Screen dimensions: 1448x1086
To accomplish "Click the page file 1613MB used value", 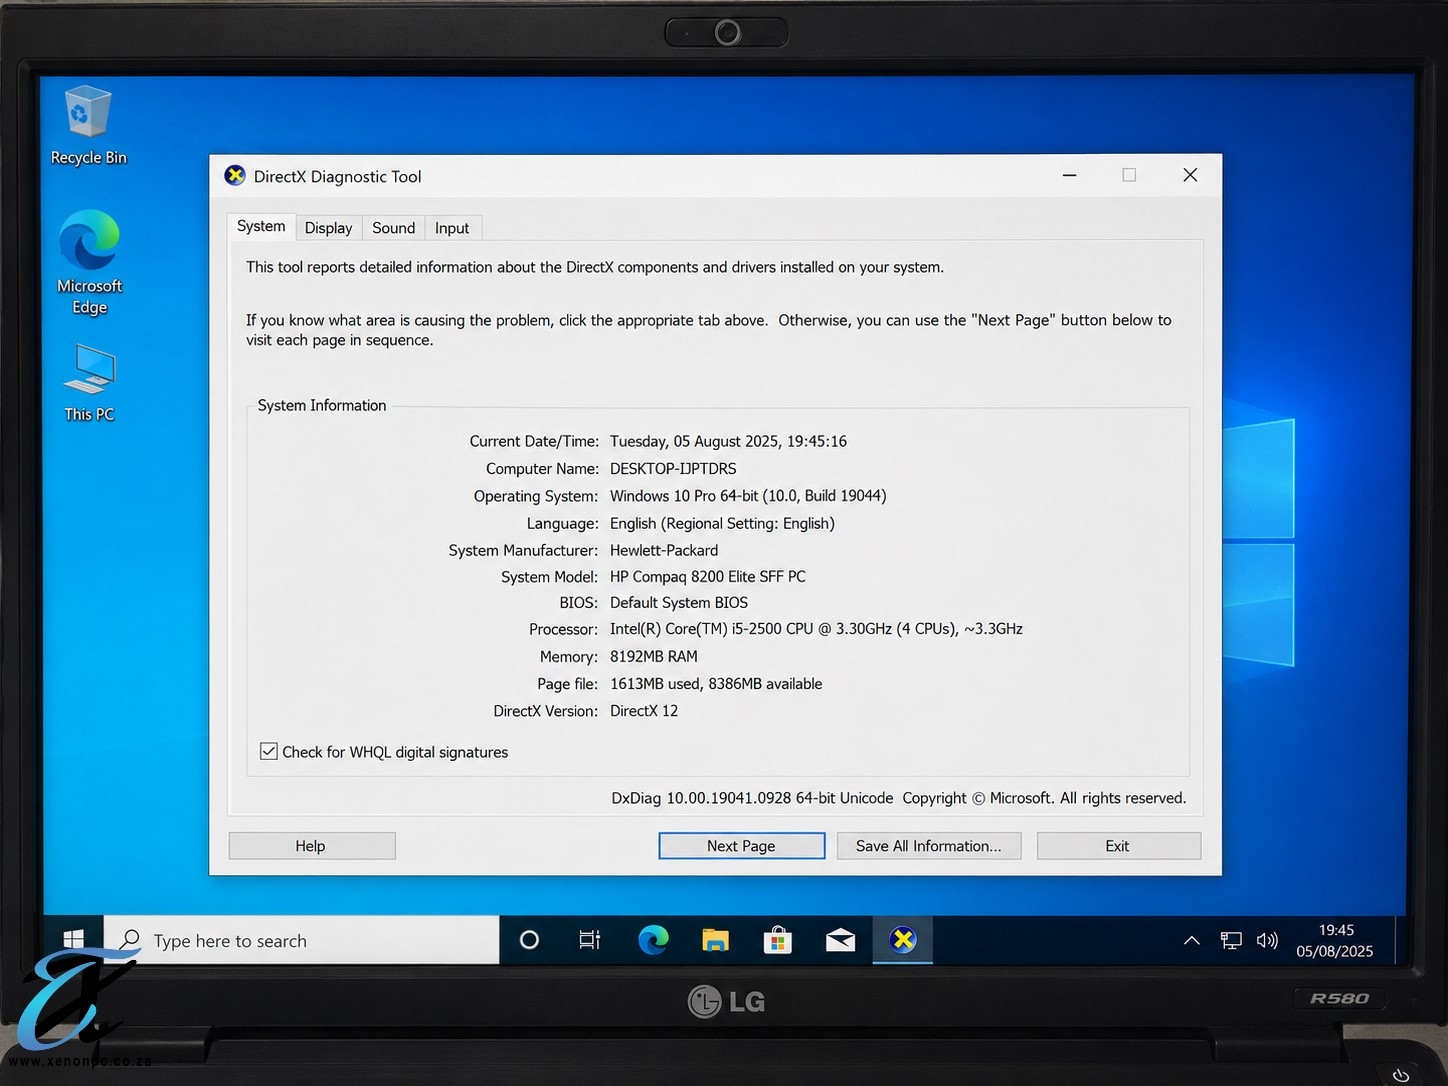I will pos(716,684).
